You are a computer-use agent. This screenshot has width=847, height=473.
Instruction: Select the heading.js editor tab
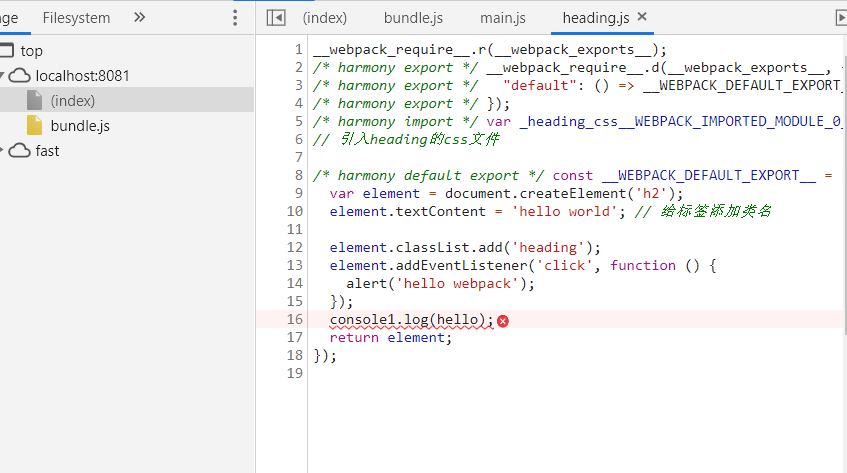[596, 18]
